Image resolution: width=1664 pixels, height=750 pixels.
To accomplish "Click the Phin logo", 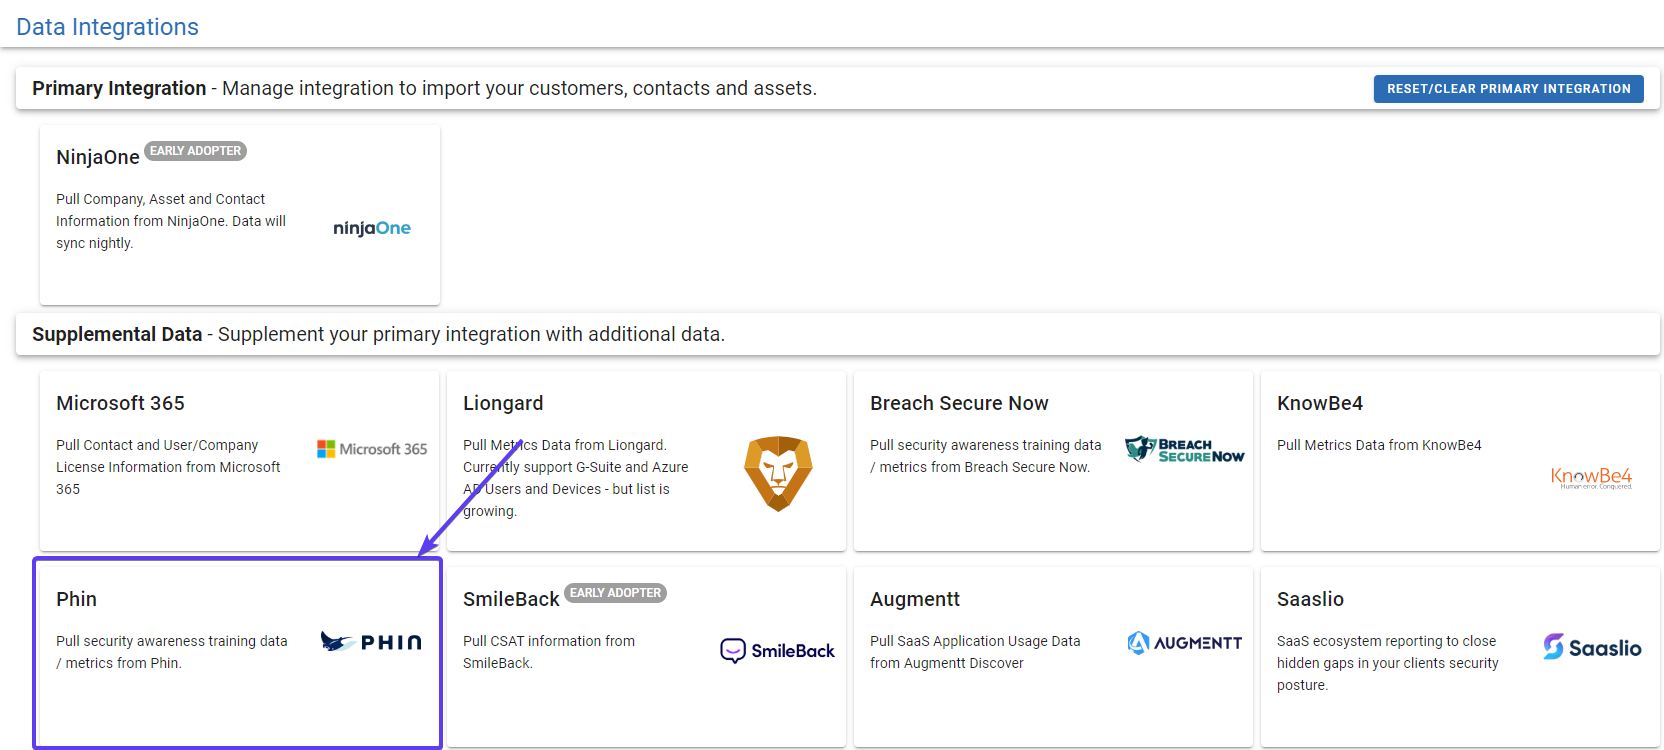I will [371, 642].
